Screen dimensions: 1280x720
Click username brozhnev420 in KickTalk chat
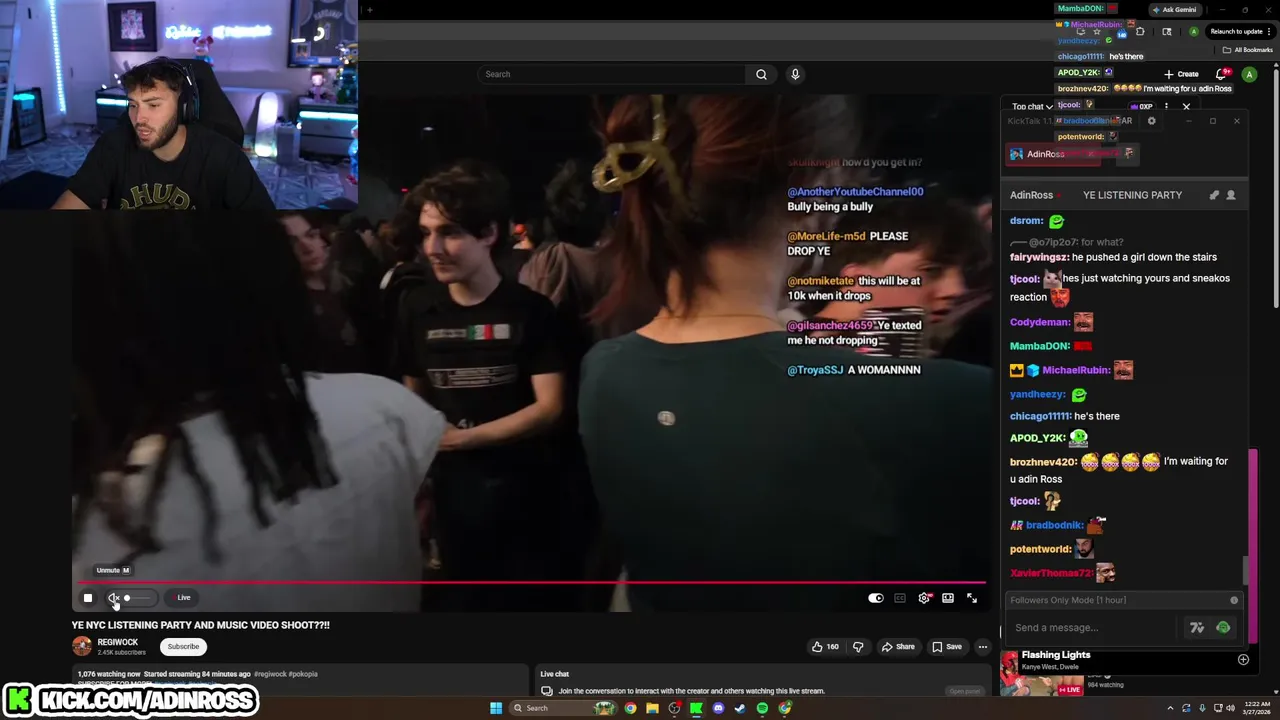click(1043, 462)
